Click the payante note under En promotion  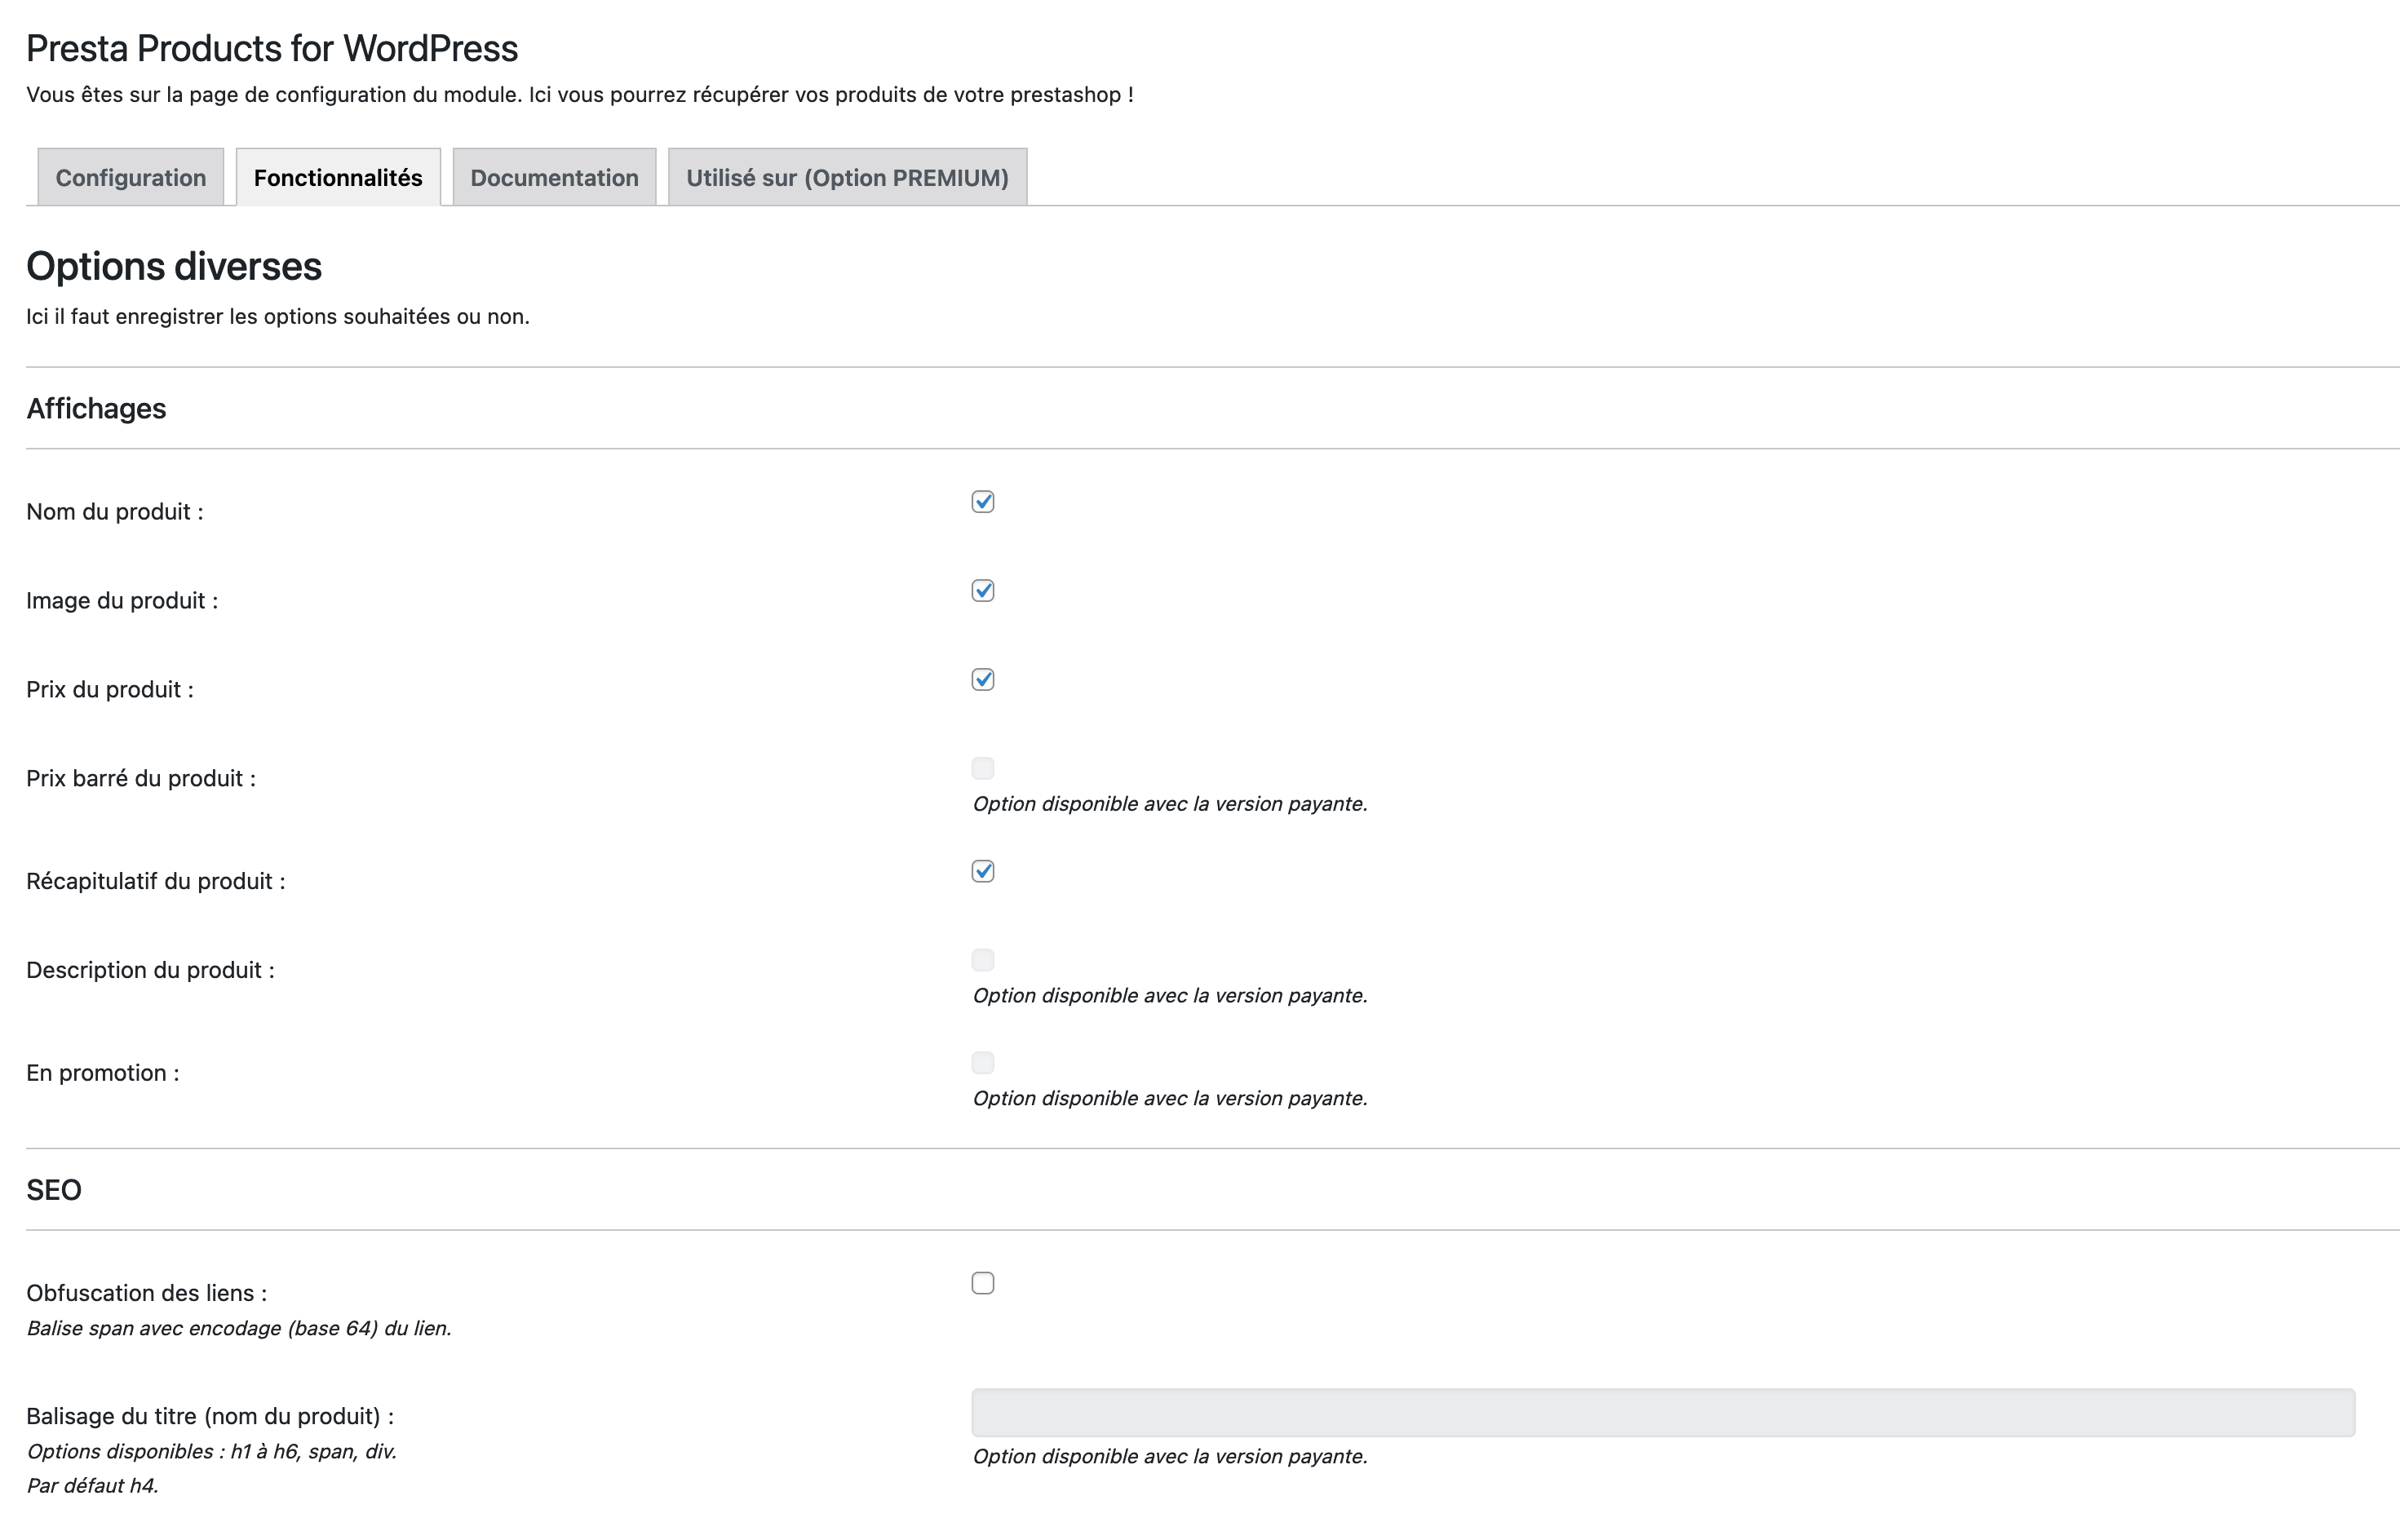click(x=1170, y=1098)
